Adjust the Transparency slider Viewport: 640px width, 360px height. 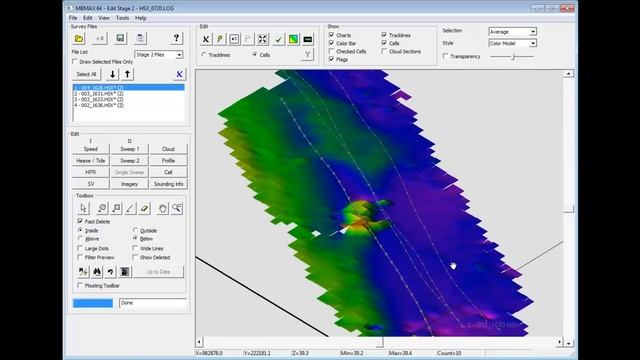[x=513, y=57]
